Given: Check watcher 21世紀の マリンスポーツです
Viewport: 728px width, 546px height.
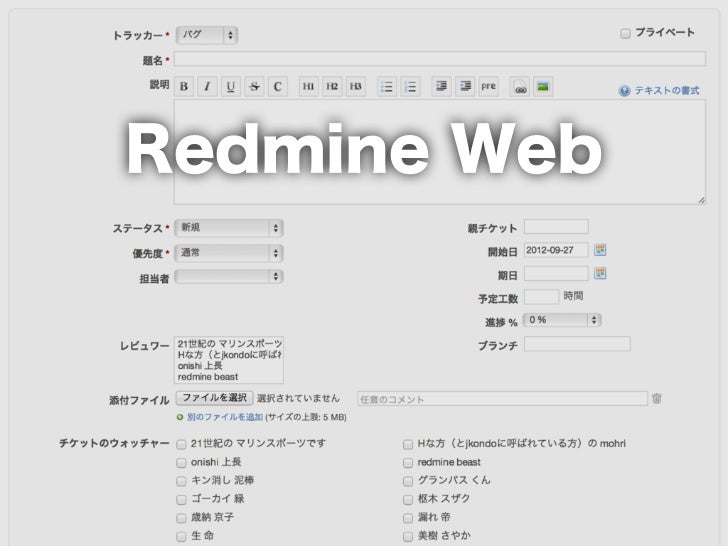Looking at the screenshot, I should [181, 444].
